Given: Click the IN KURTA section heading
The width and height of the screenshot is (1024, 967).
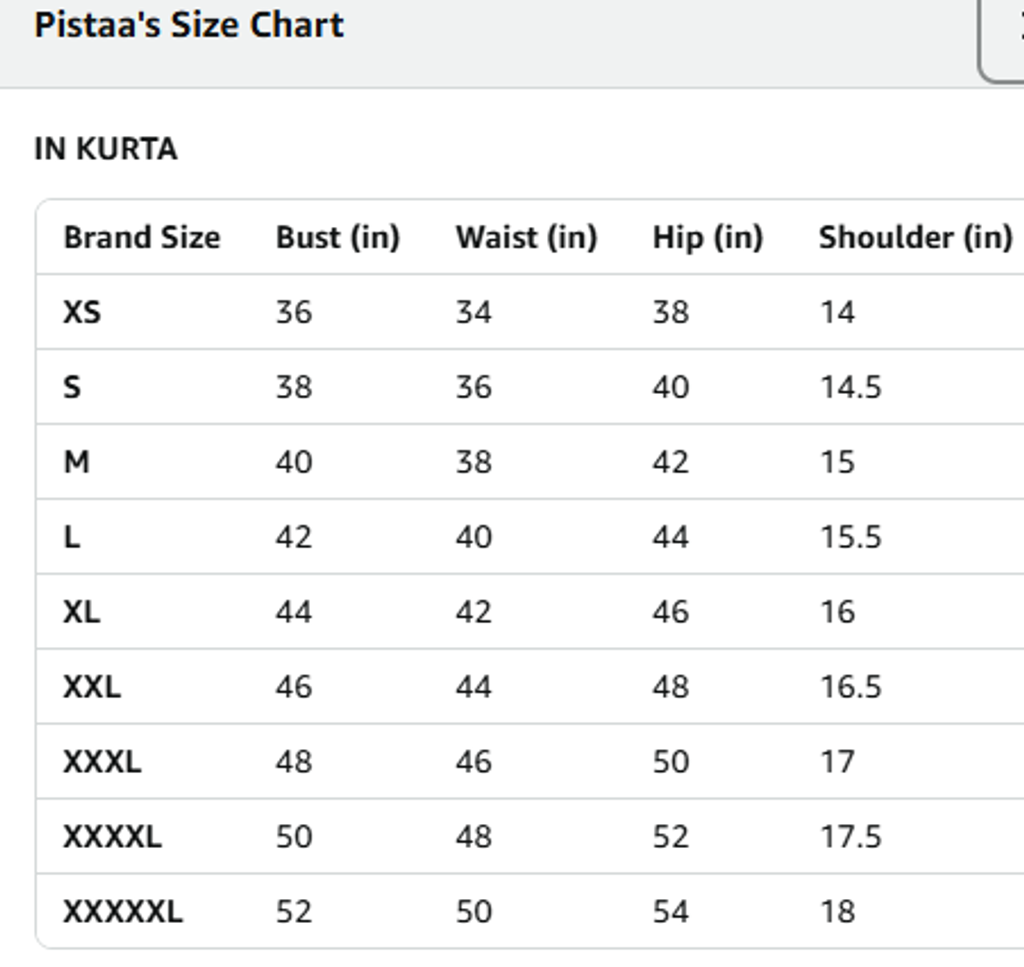Looking at the screenshot, I should coord(105,149).
